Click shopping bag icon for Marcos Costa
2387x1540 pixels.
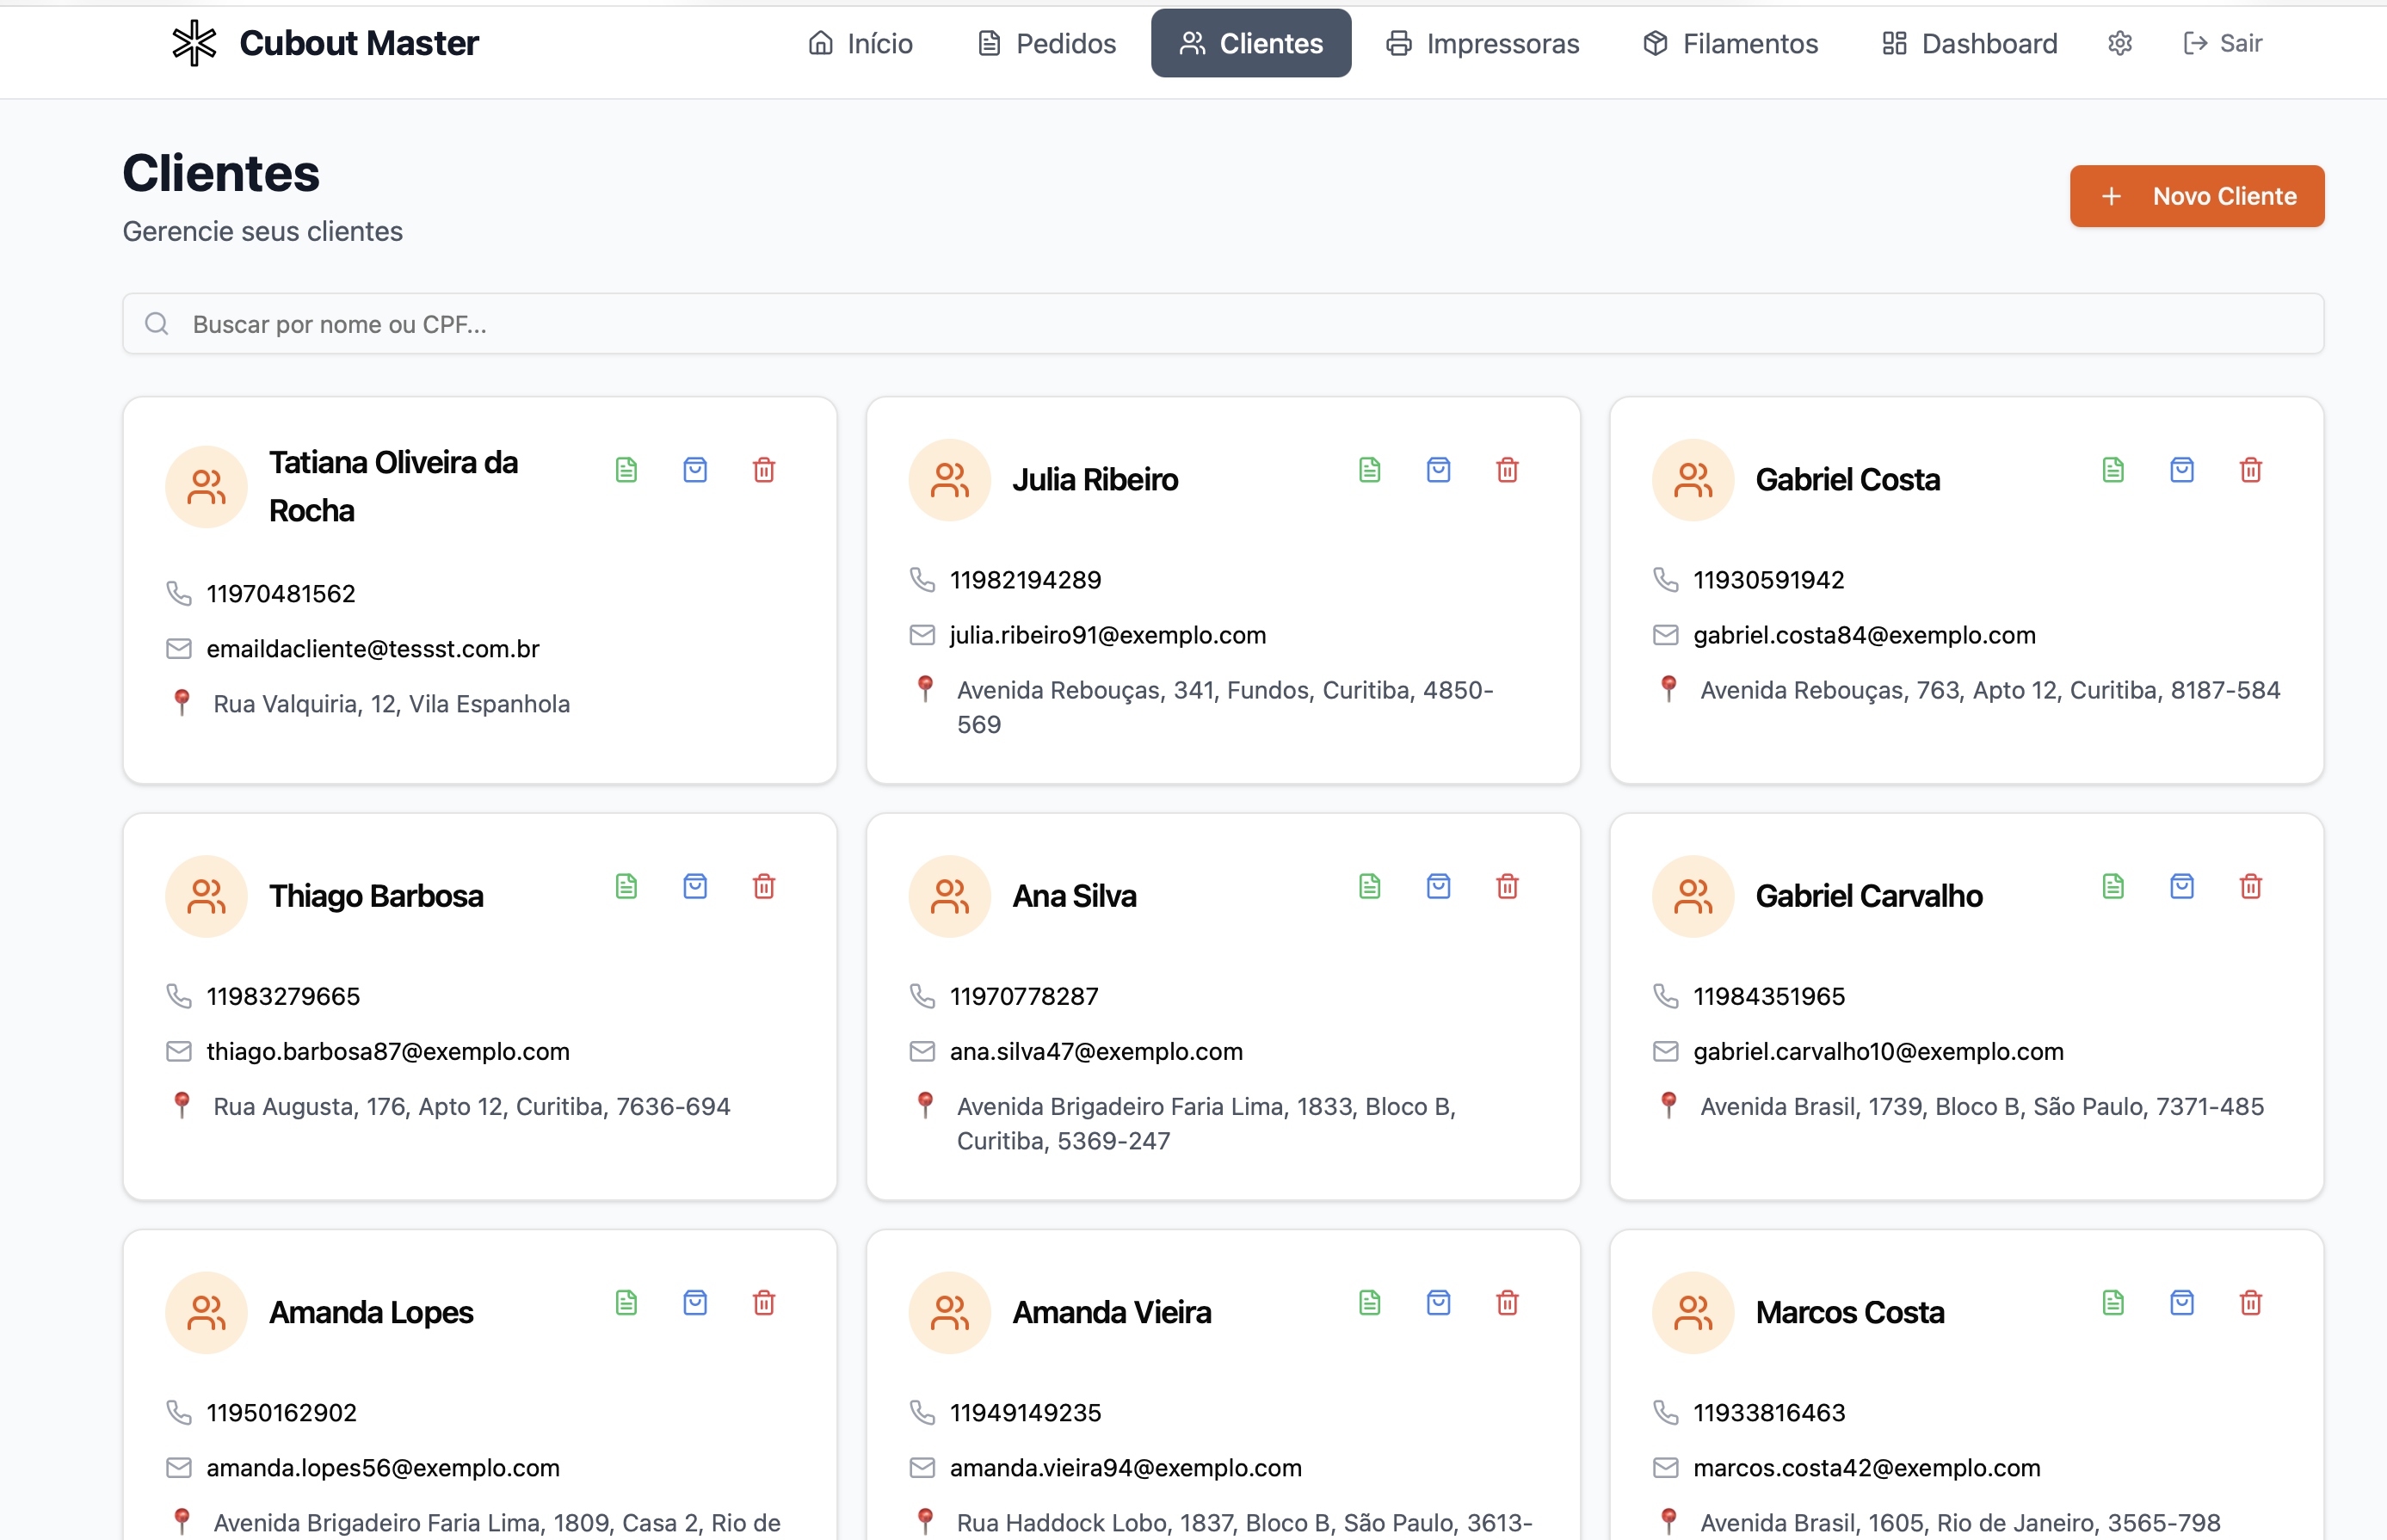(2182, 1302)
